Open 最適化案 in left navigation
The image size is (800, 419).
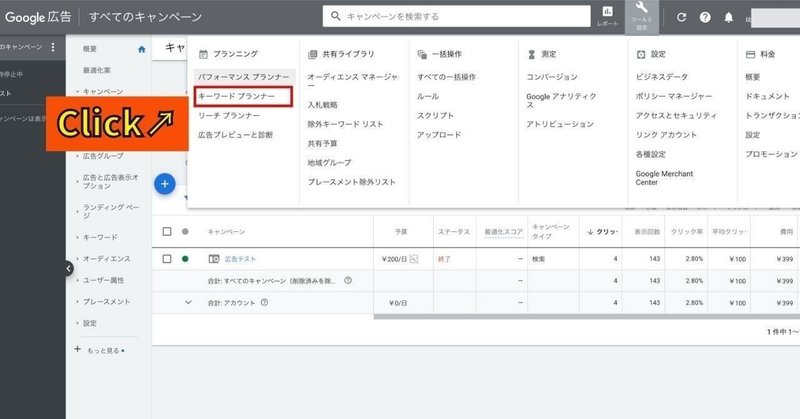click(97, 70)
